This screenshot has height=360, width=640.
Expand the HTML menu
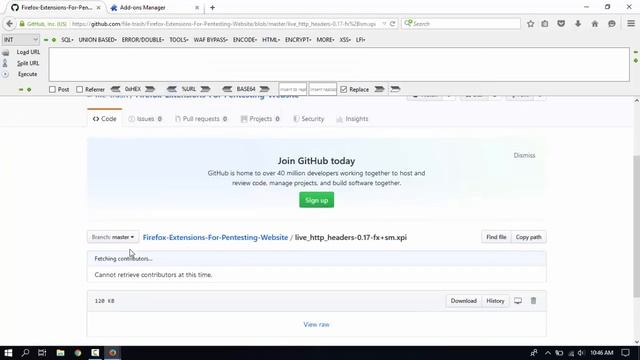point(271,40)
